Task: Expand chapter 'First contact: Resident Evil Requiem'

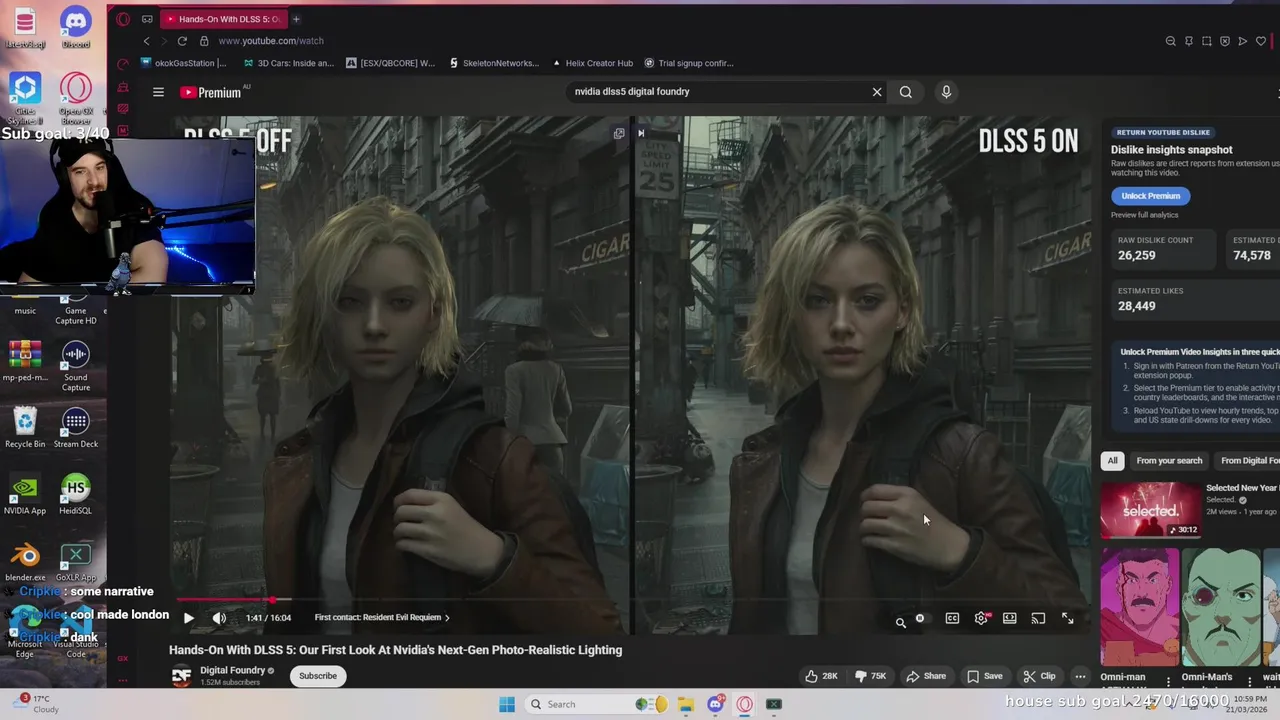Action: click(382, 618)
